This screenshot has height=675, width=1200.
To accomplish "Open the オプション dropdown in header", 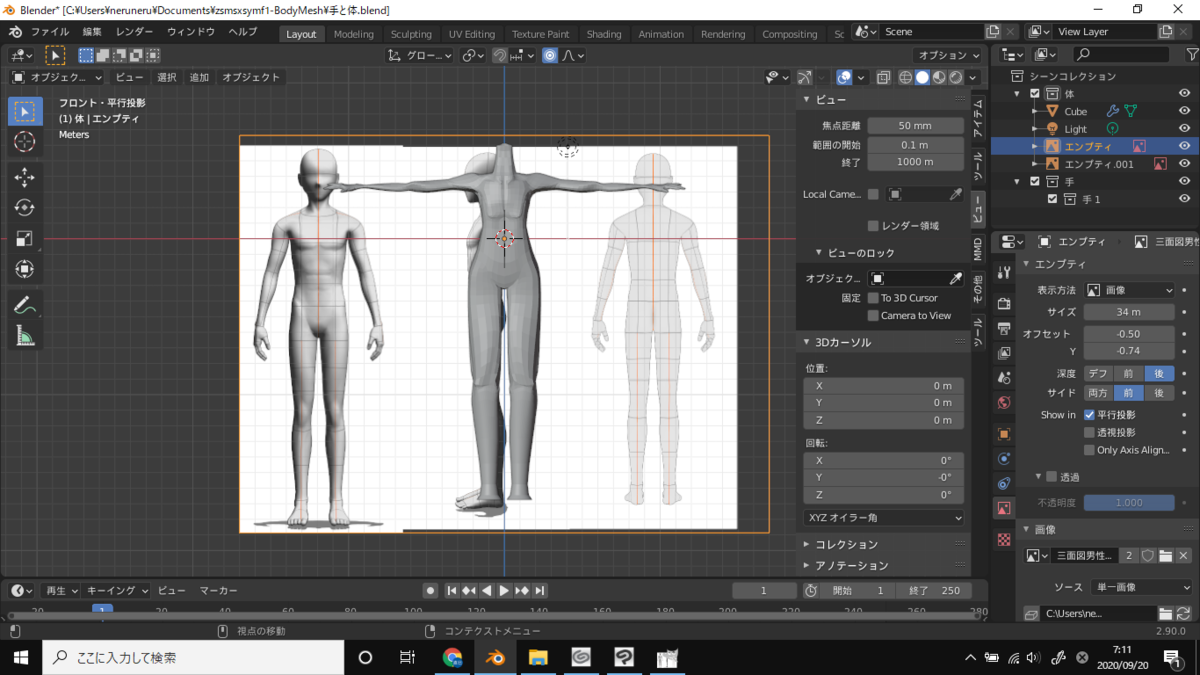I will (x=947, y=55).
